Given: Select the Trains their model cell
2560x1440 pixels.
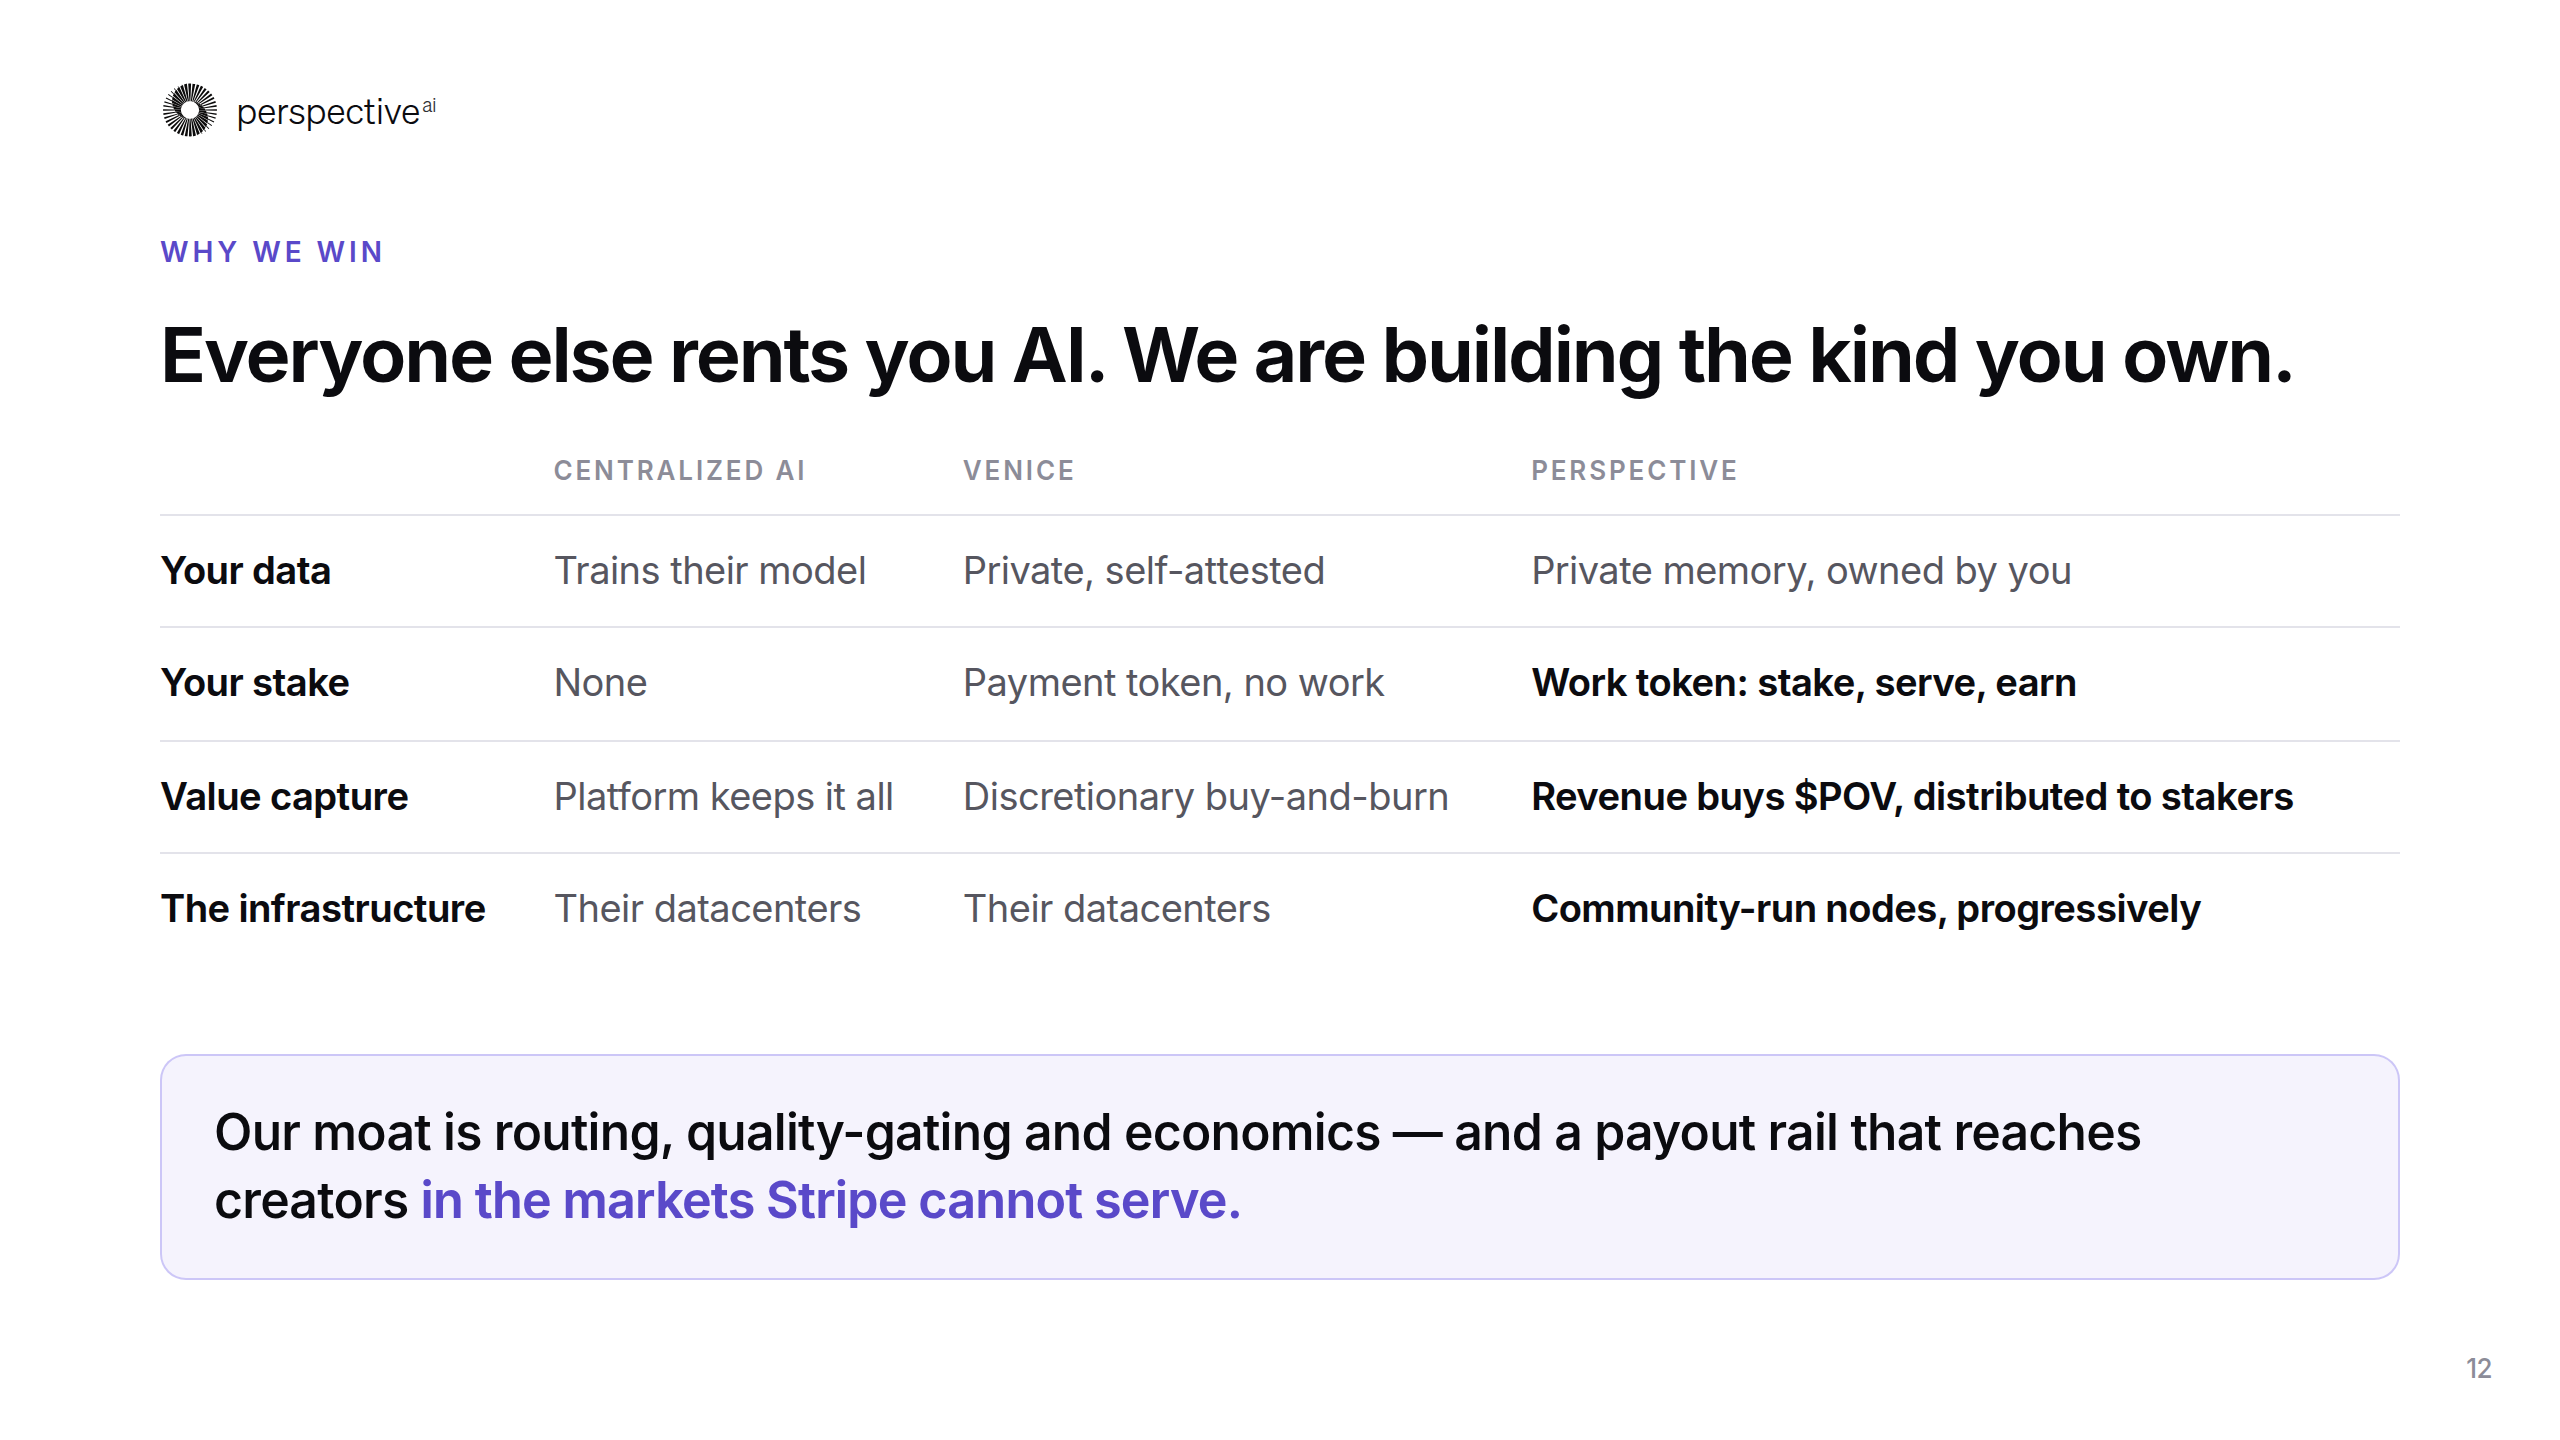Looking at the screenshot, I should click(710, 571).
